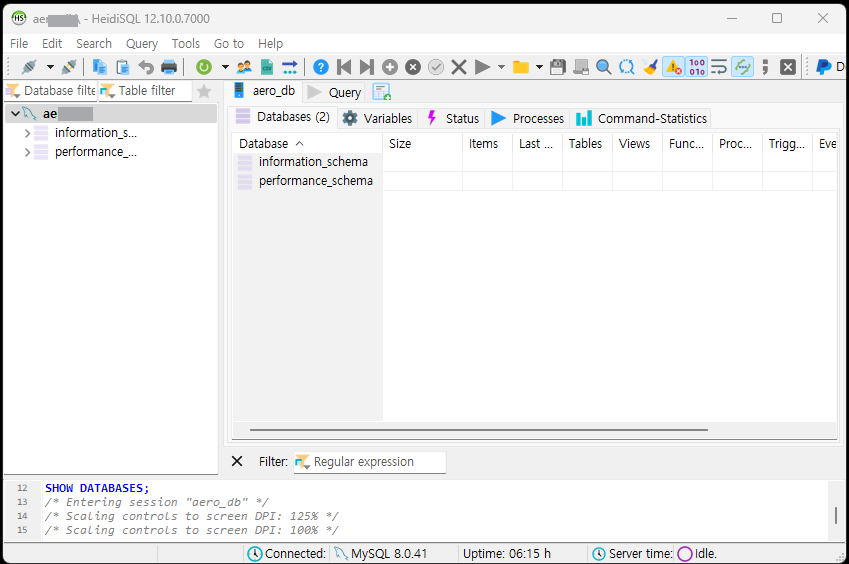Select the aero_db host tab
849x564 pixels.
(x=265, y=91)
